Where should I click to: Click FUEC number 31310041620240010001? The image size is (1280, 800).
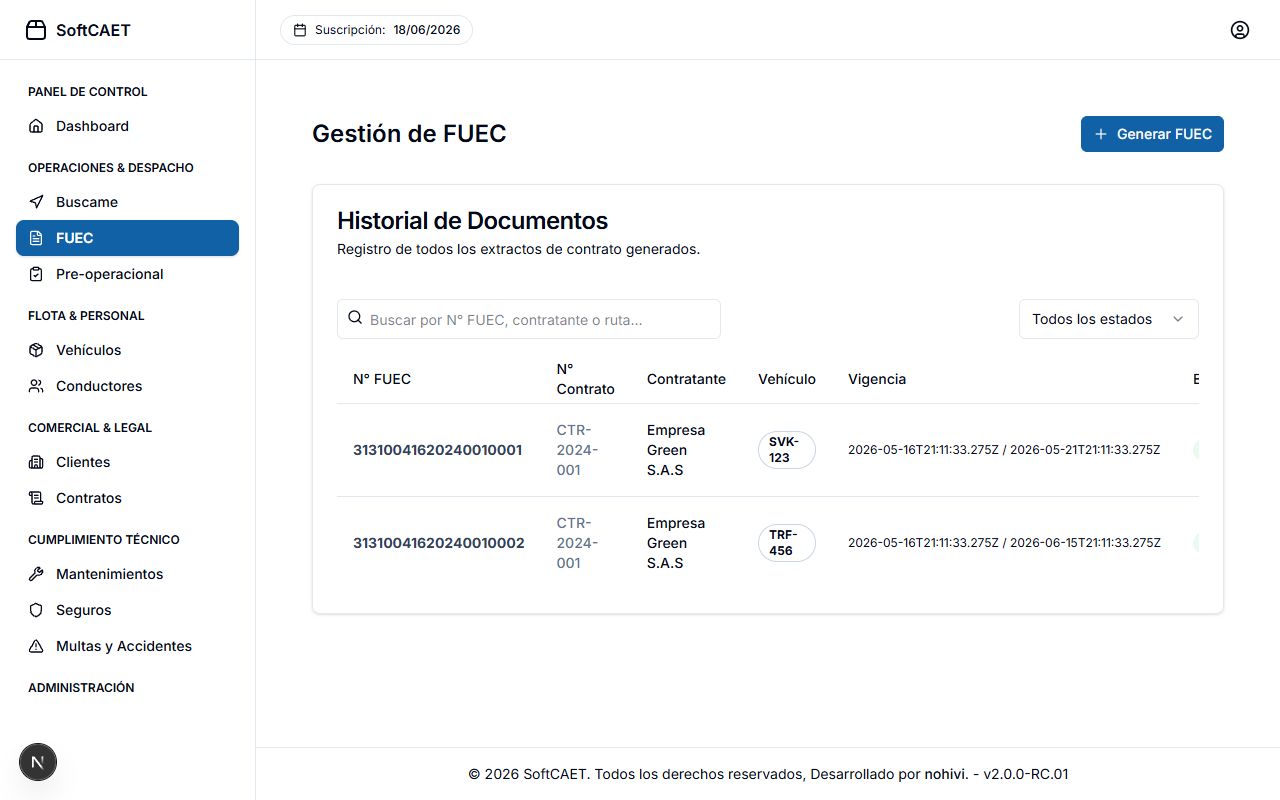pyautogui.click(x=437, y=450)
